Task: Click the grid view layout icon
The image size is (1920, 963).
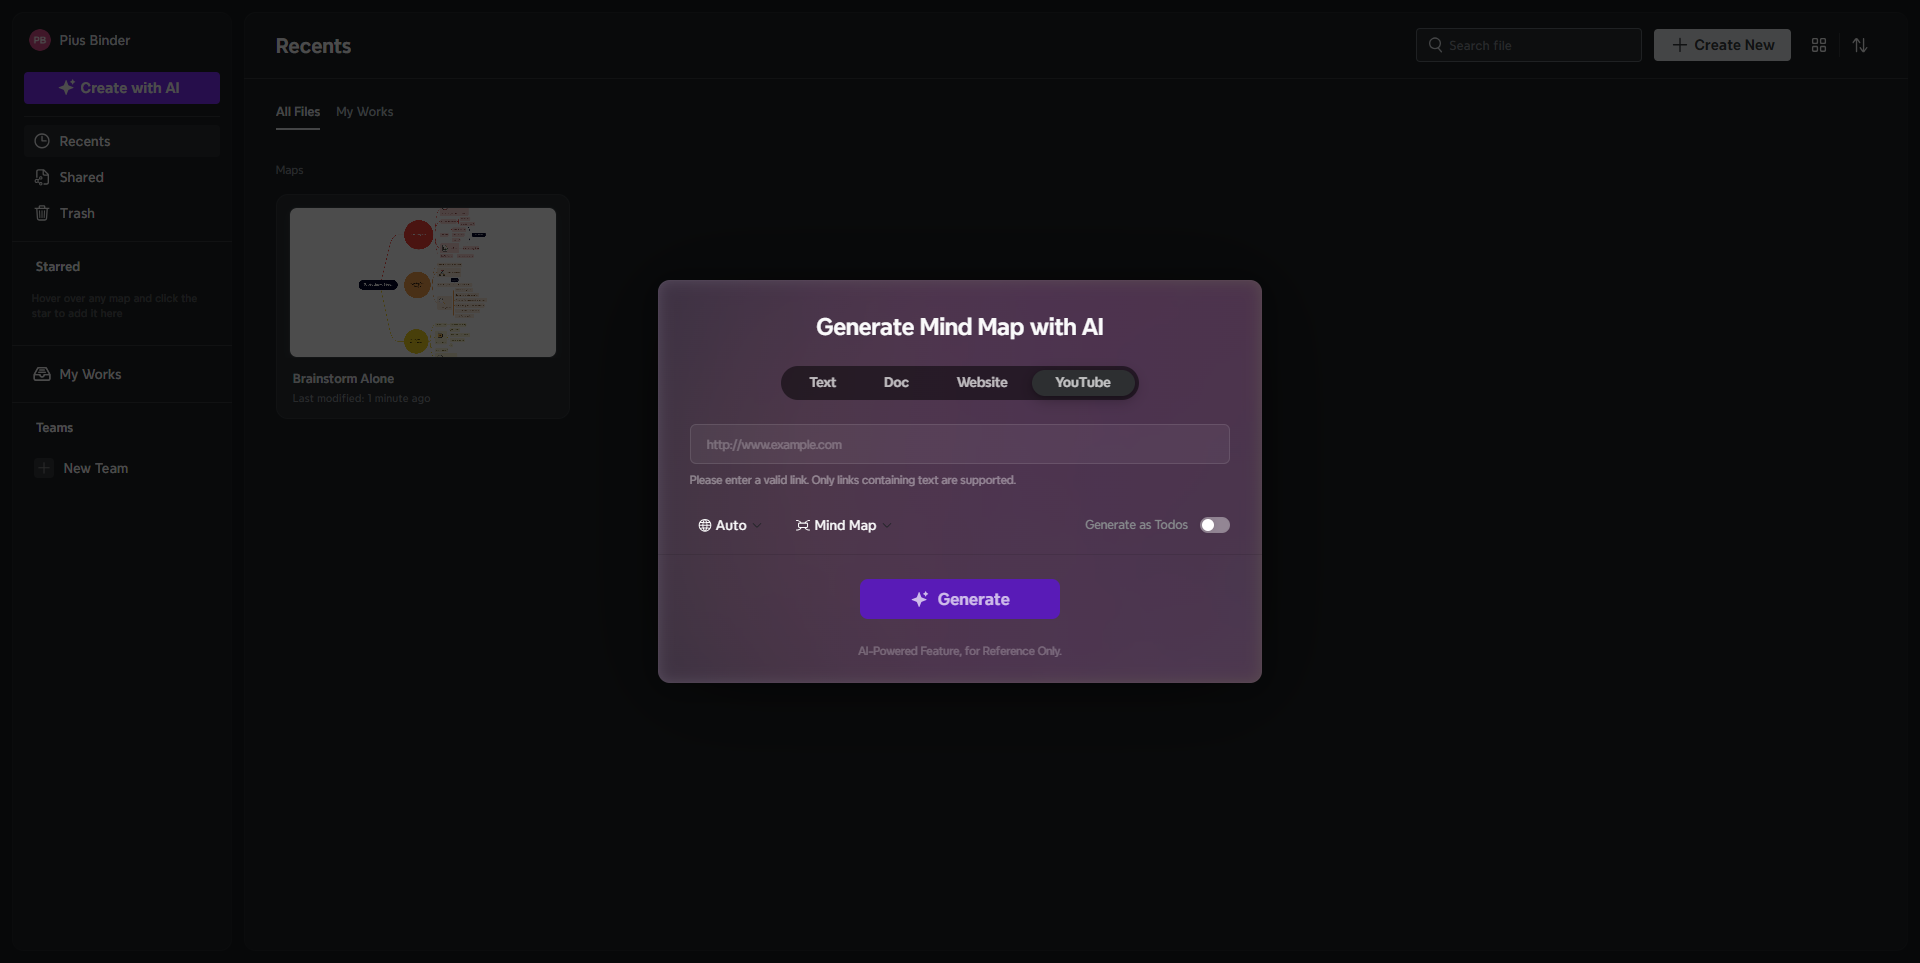Action: point(1819,45)
